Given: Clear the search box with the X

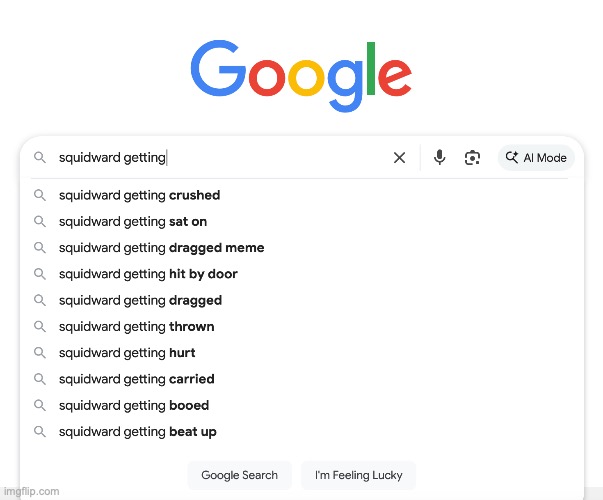Looking at the screenshot, I should pyautogui.click(x=400, y=157).
